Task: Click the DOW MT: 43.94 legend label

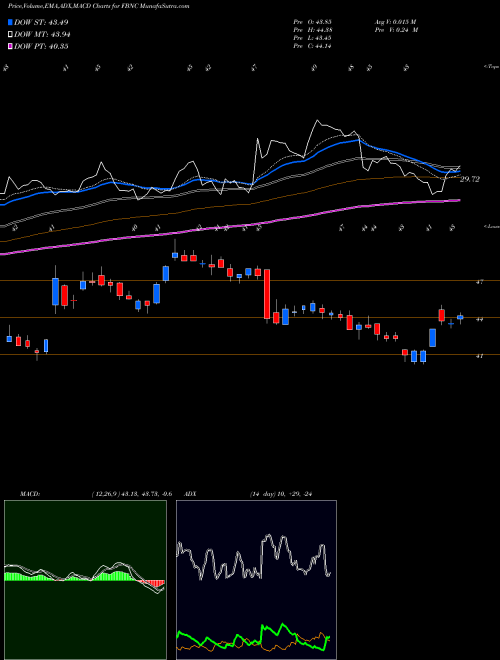Action: (42, 35)
